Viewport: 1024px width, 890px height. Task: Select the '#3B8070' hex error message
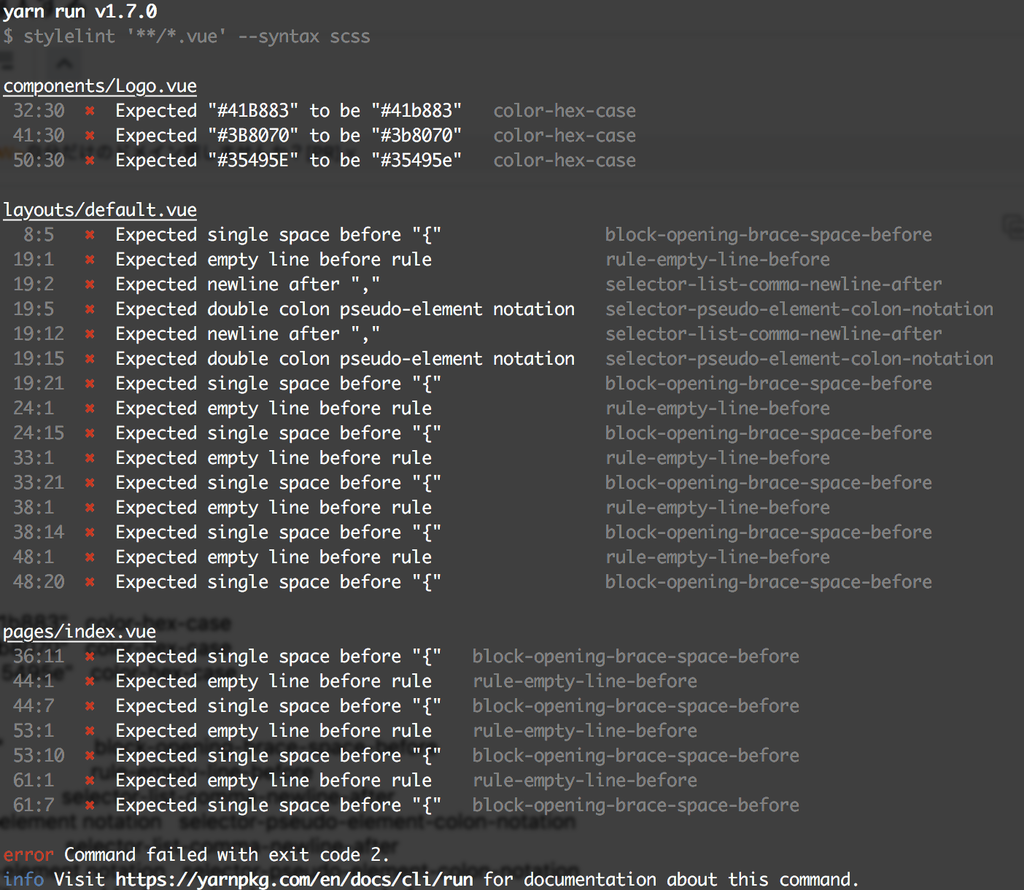pyautogui.click(x=289, y=136)
